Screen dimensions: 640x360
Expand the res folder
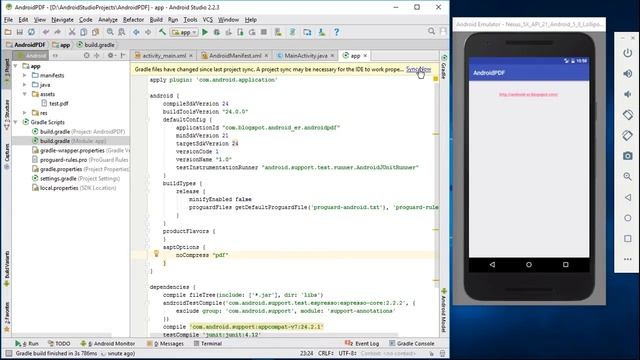[24, 113]
